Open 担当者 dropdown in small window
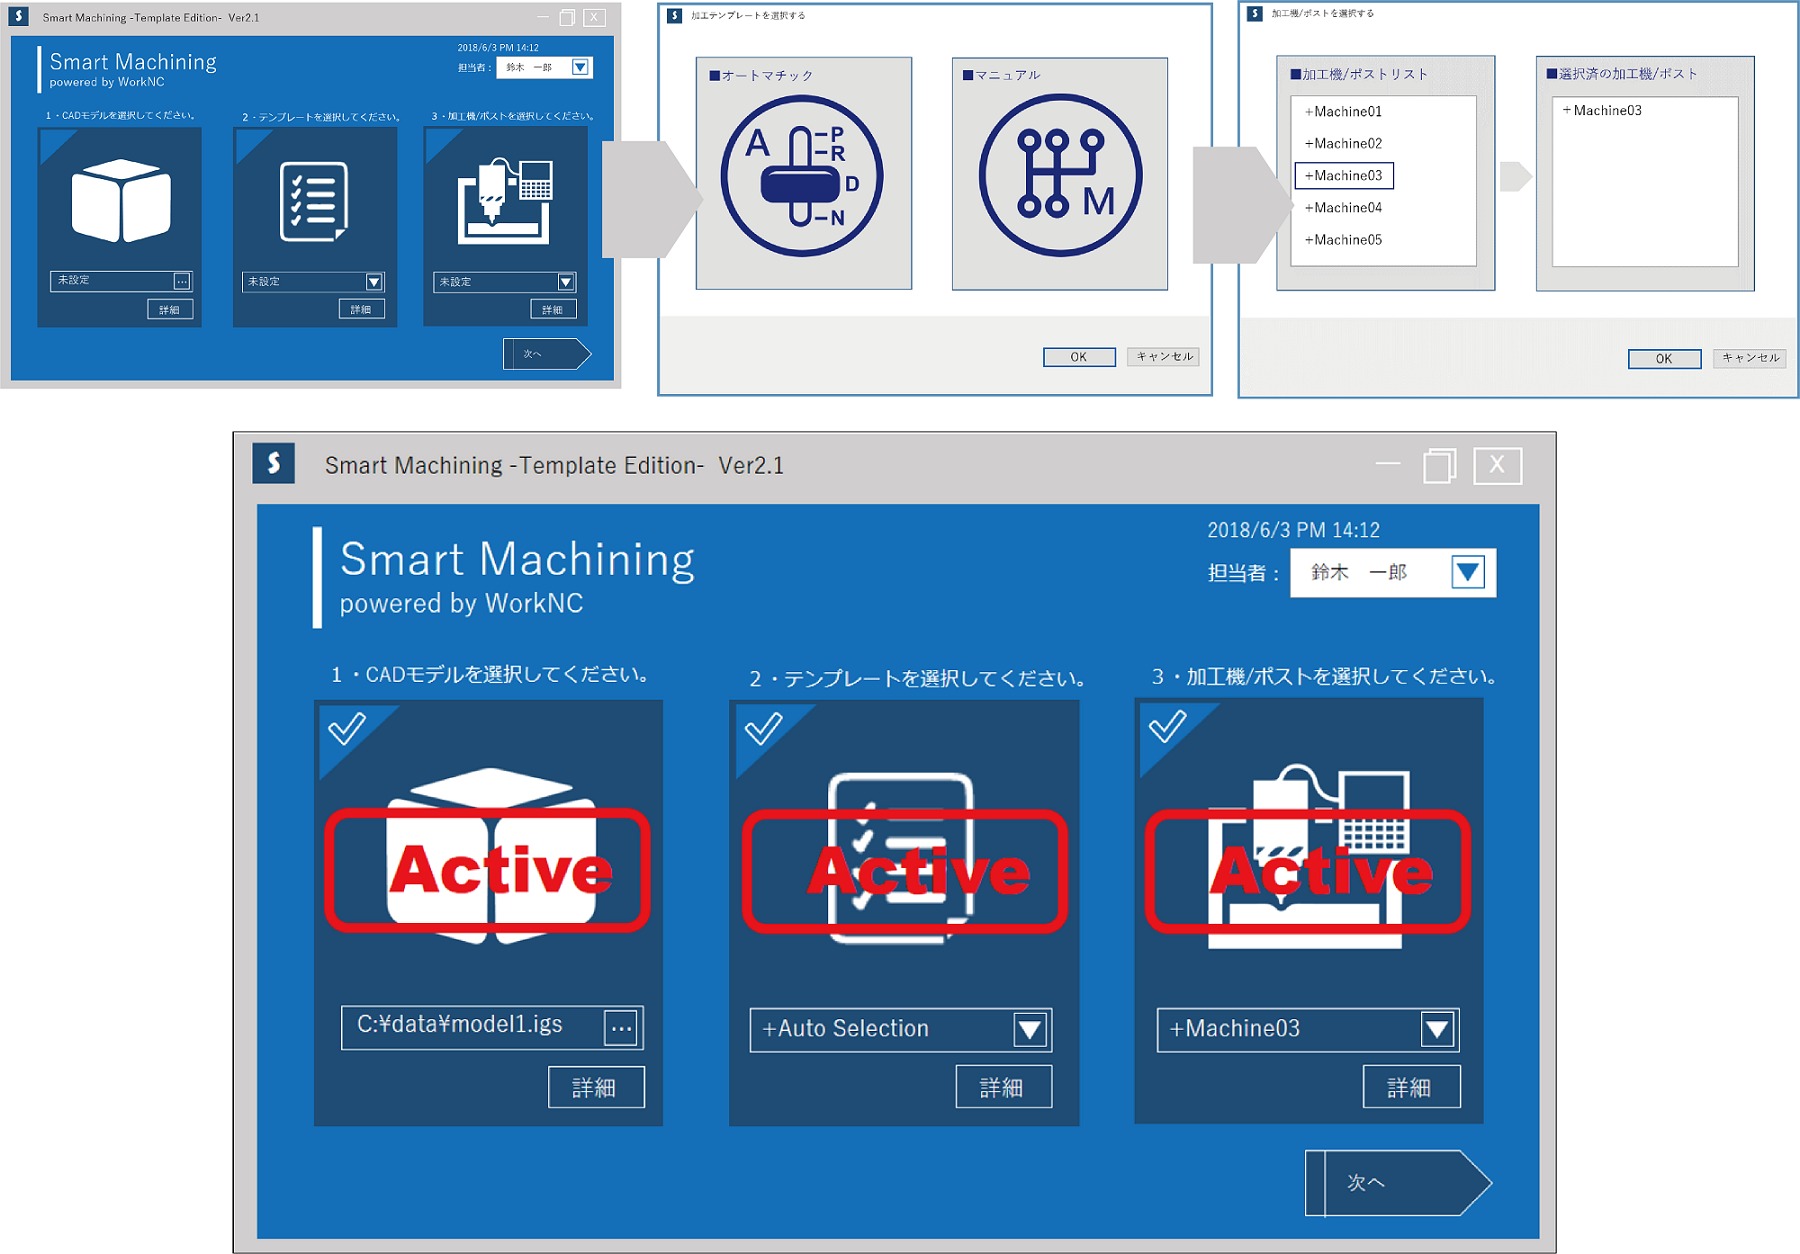 point(580,67)
